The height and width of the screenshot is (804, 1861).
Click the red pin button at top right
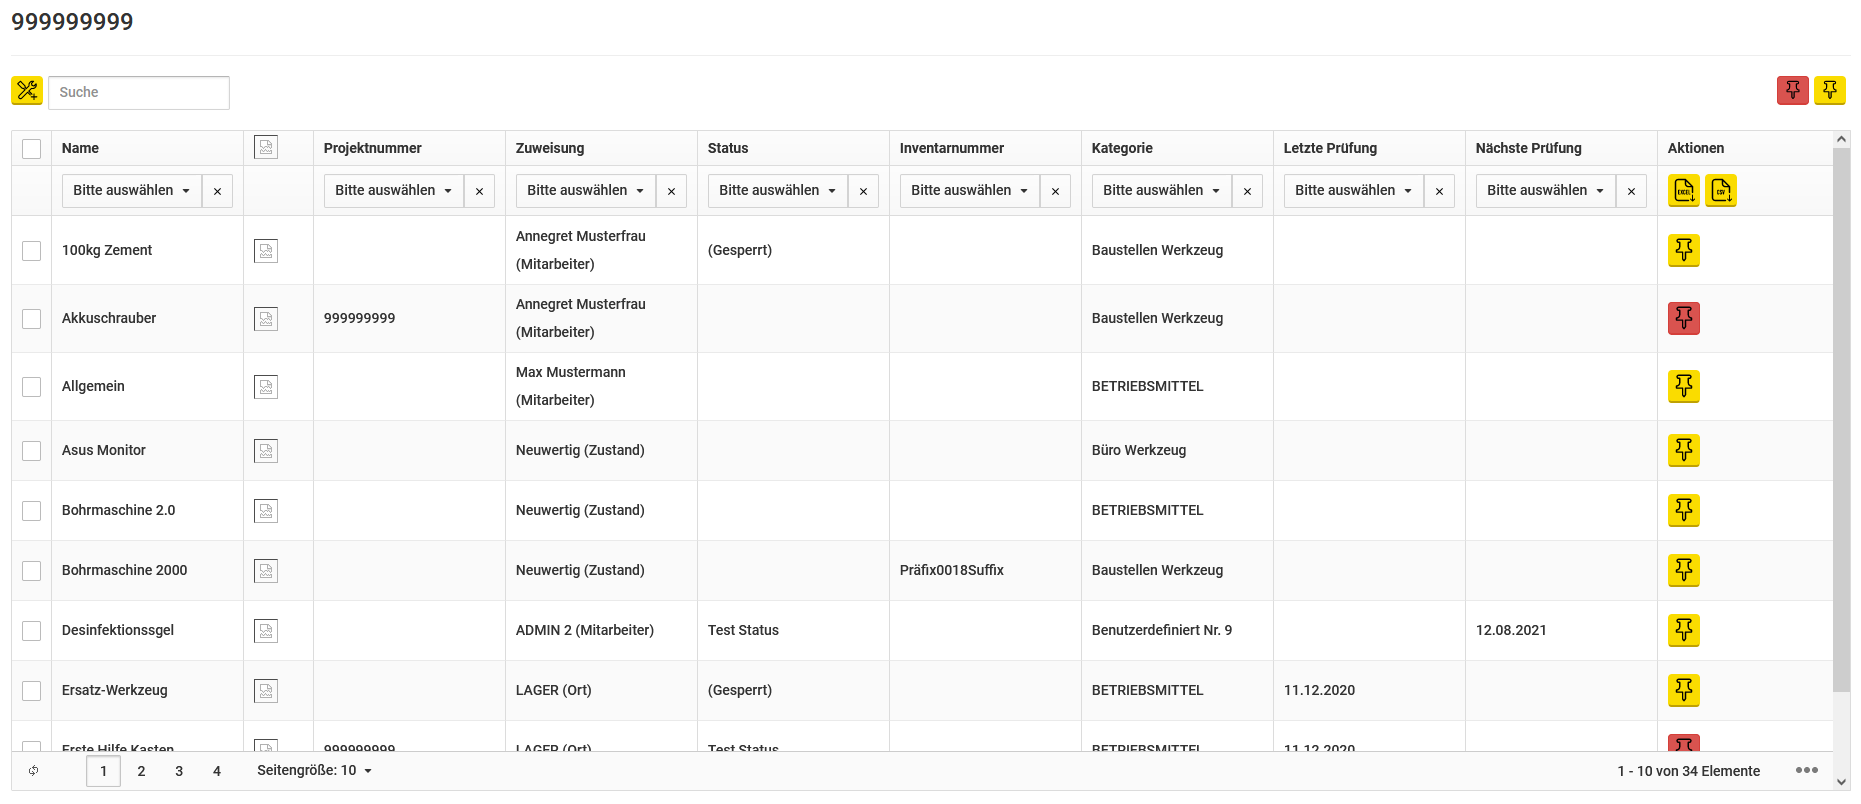(x=1793, y=91)
